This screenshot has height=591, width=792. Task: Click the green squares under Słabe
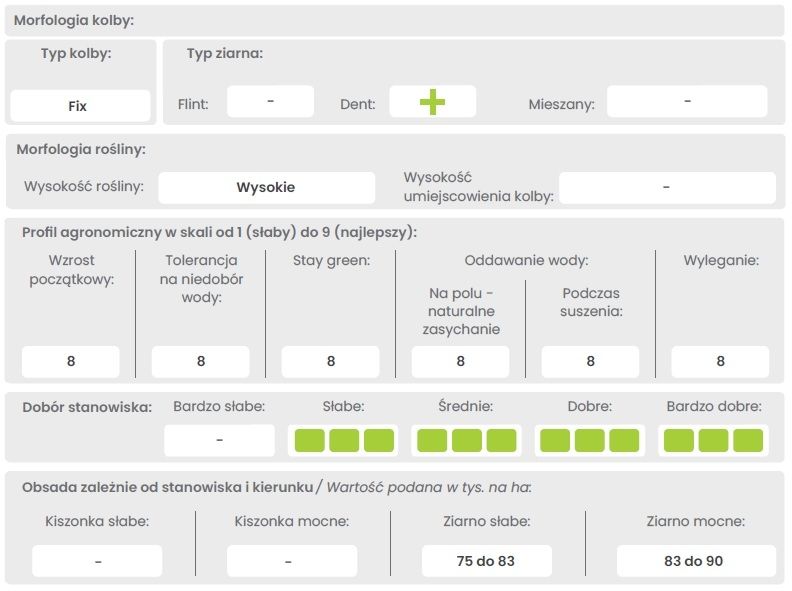click(344, 440)
